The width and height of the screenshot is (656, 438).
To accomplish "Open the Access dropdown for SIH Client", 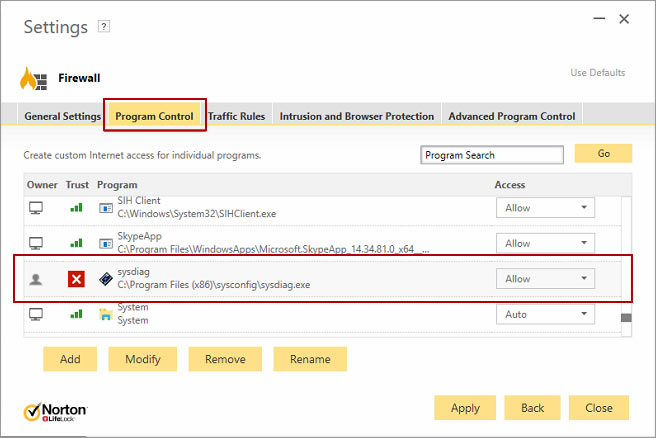I will [x=545, y=207].
